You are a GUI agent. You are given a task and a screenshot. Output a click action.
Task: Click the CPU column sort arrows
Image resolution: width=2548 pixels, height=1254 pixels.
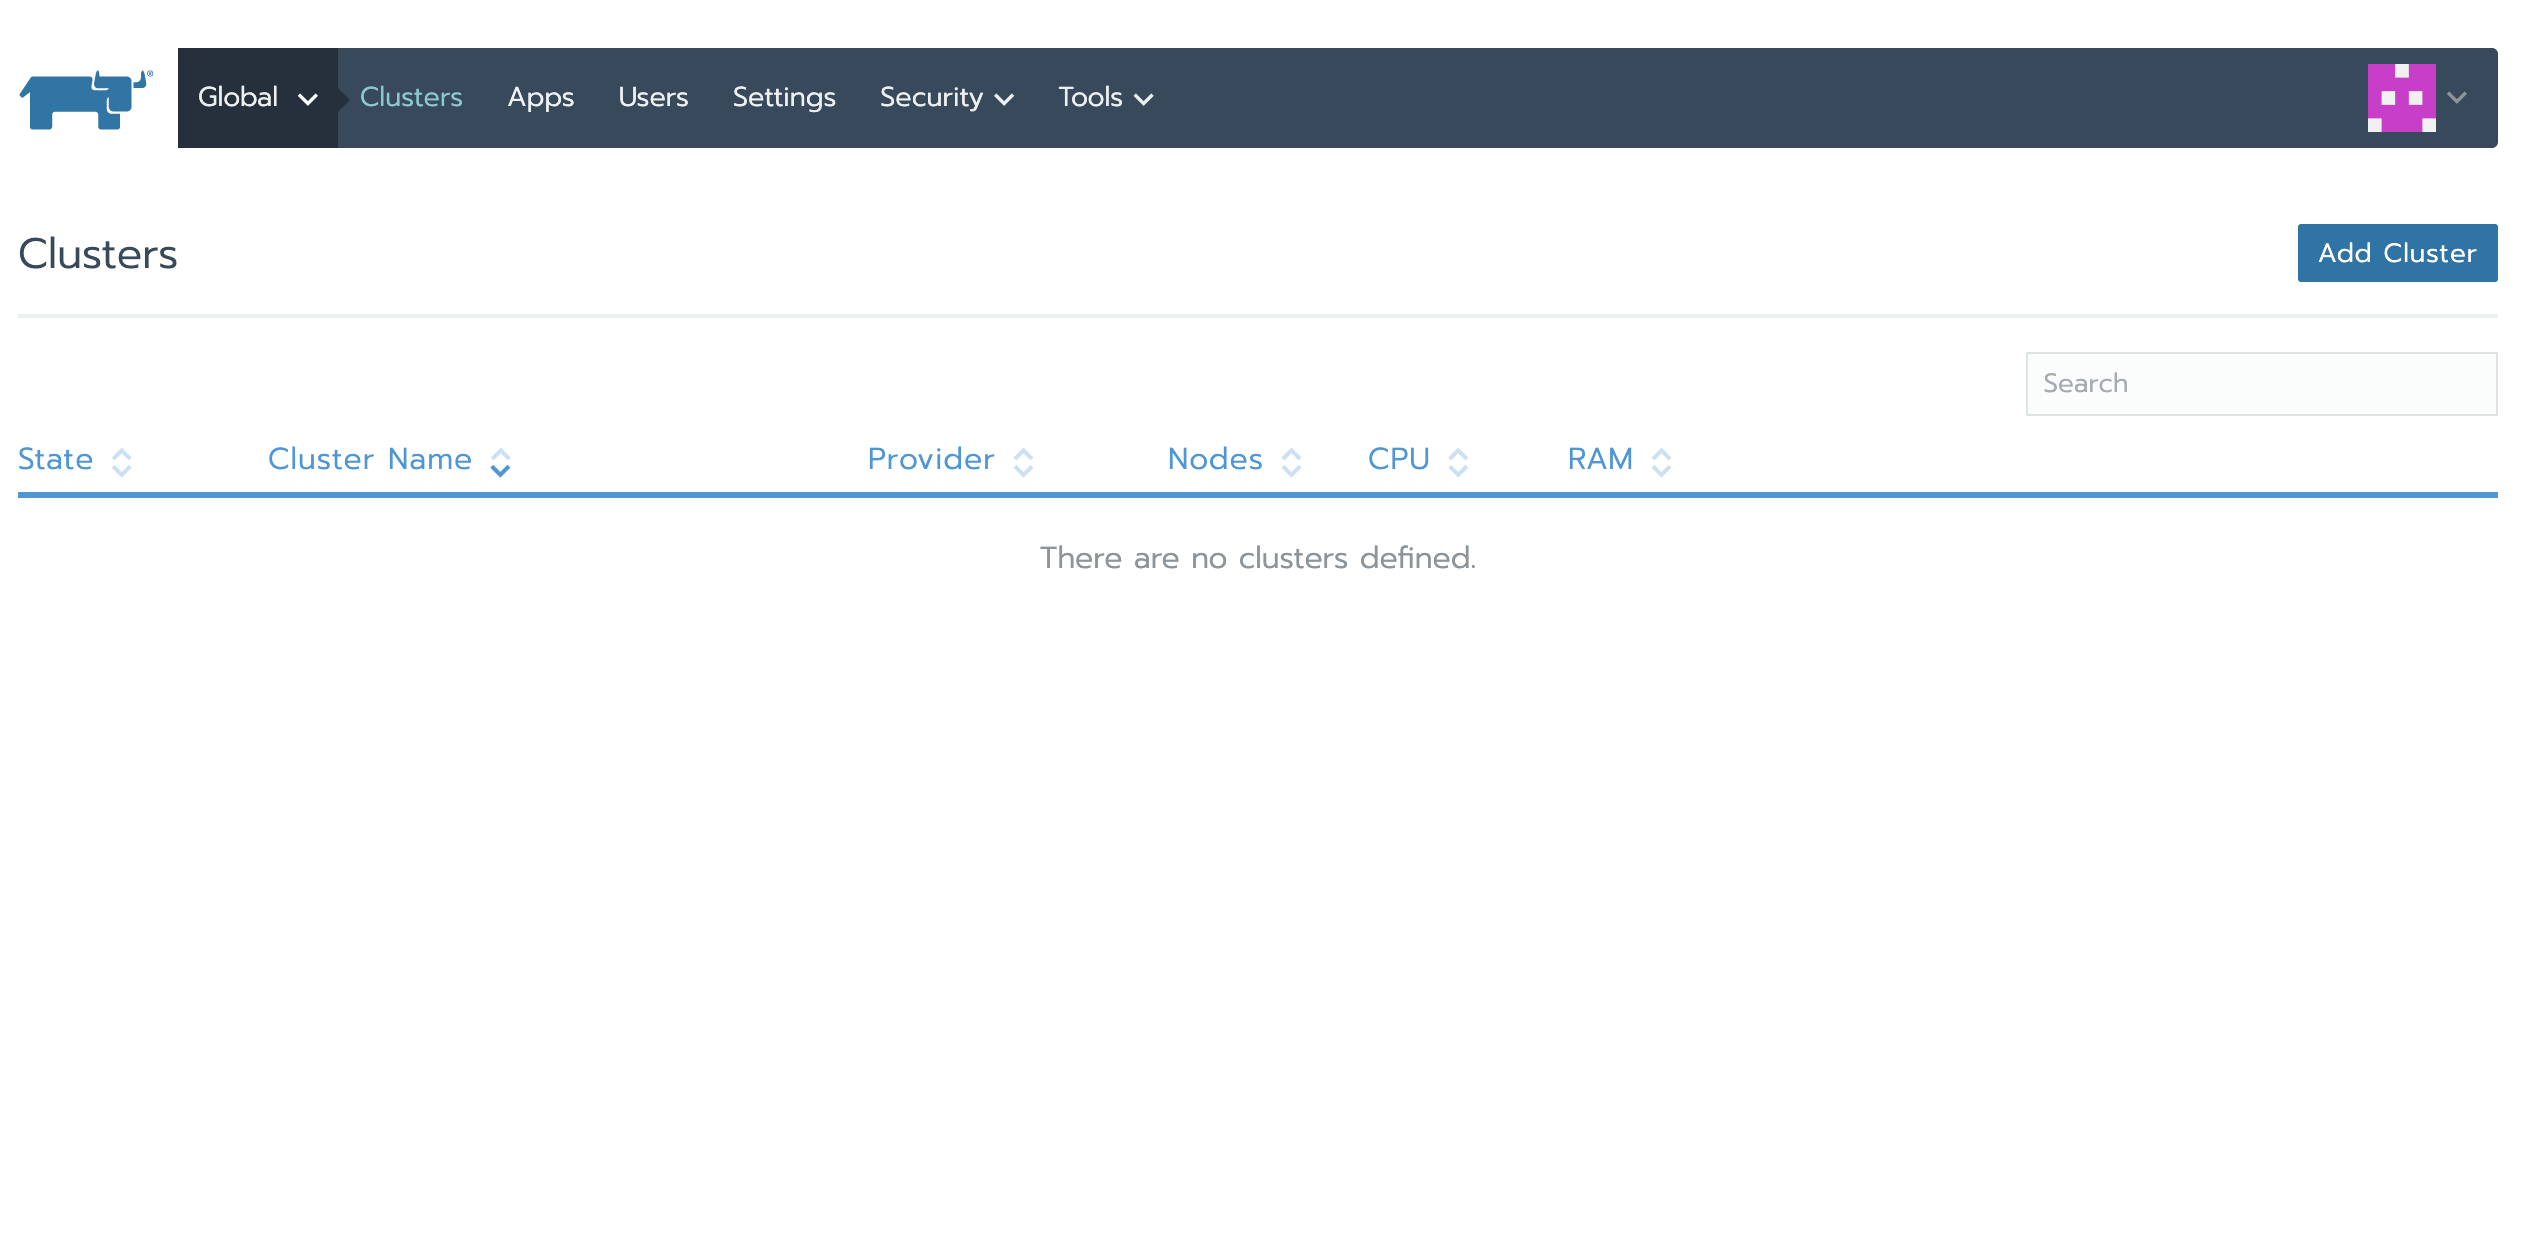1458,462
